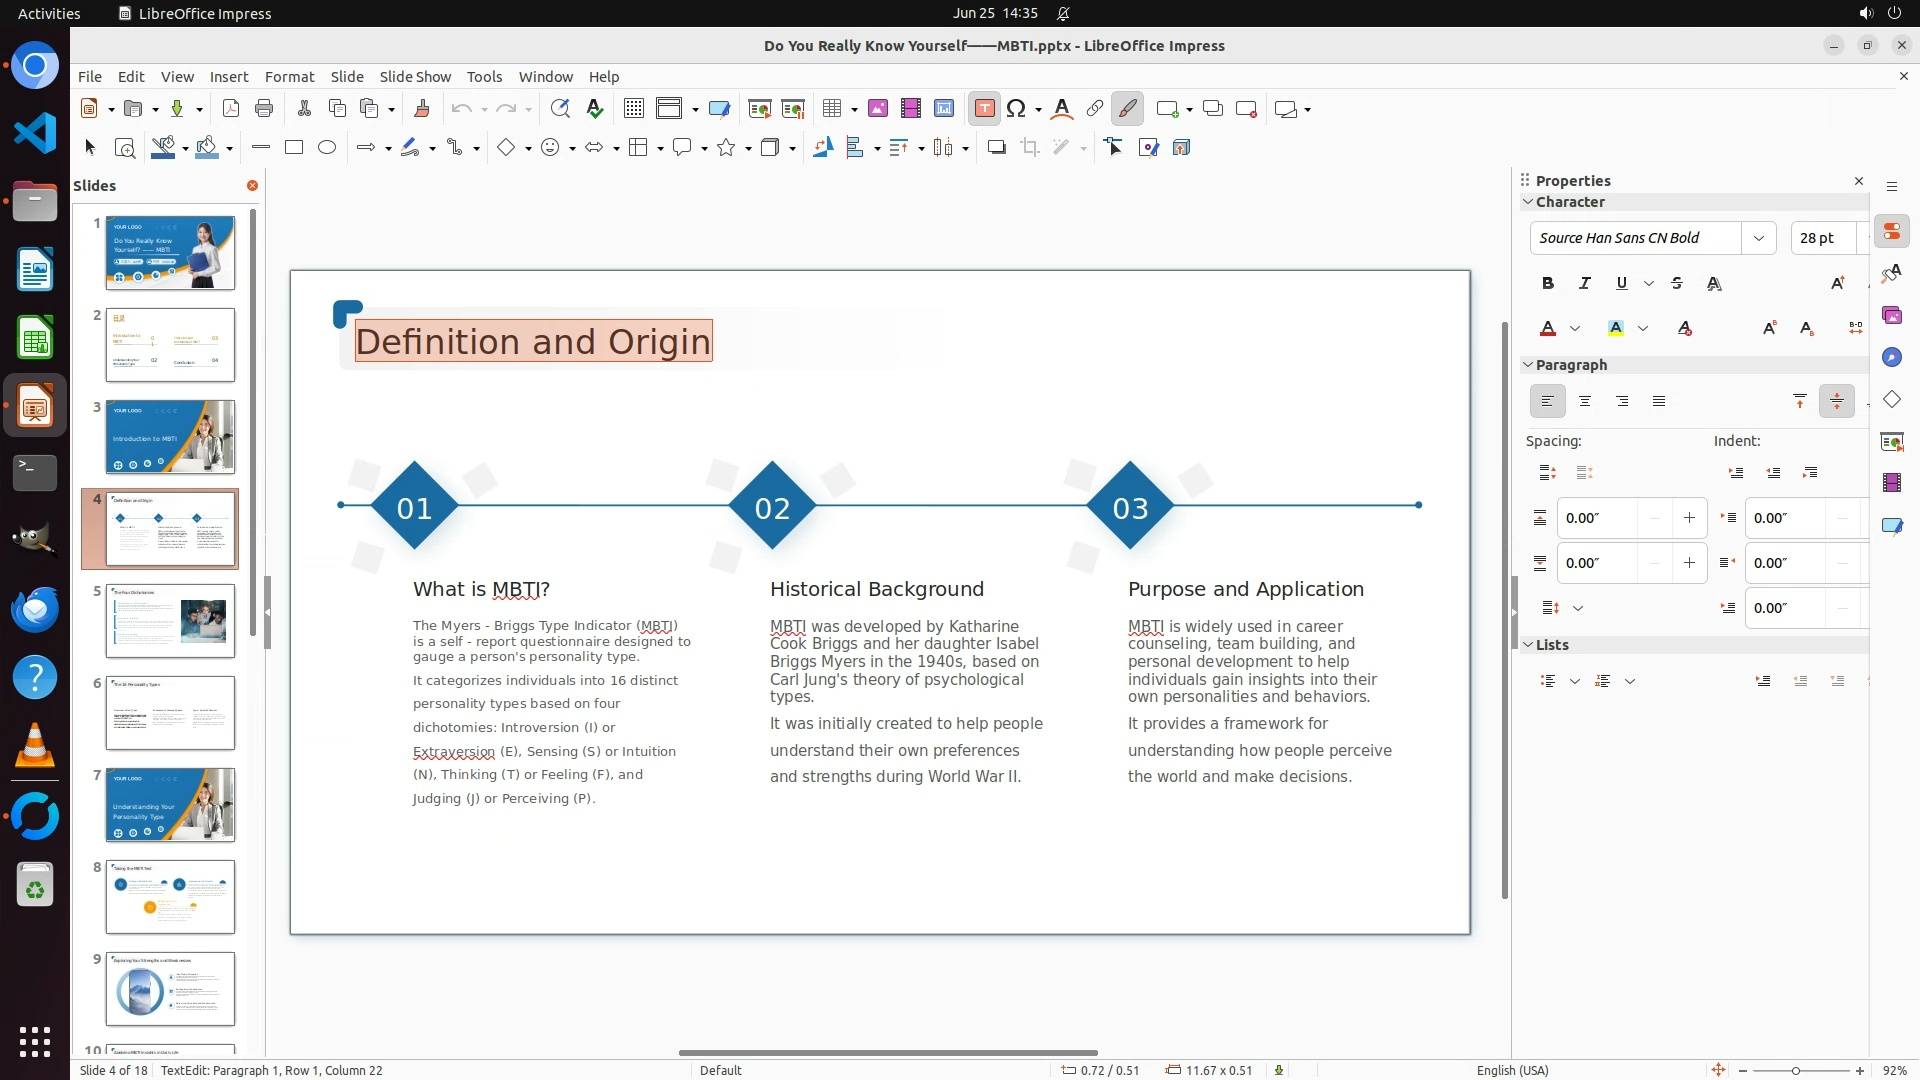Viewport: 1920px width, 1080px height.
Task: Collapse the Paragraph section
Action: tap(1528, 365)
